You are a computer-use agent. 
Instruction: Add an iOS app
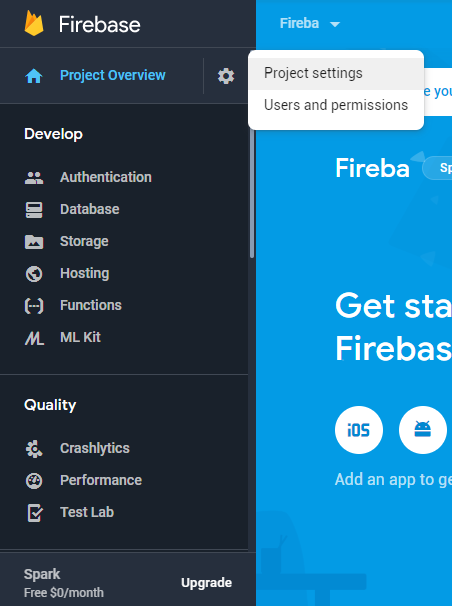[359, 430]
